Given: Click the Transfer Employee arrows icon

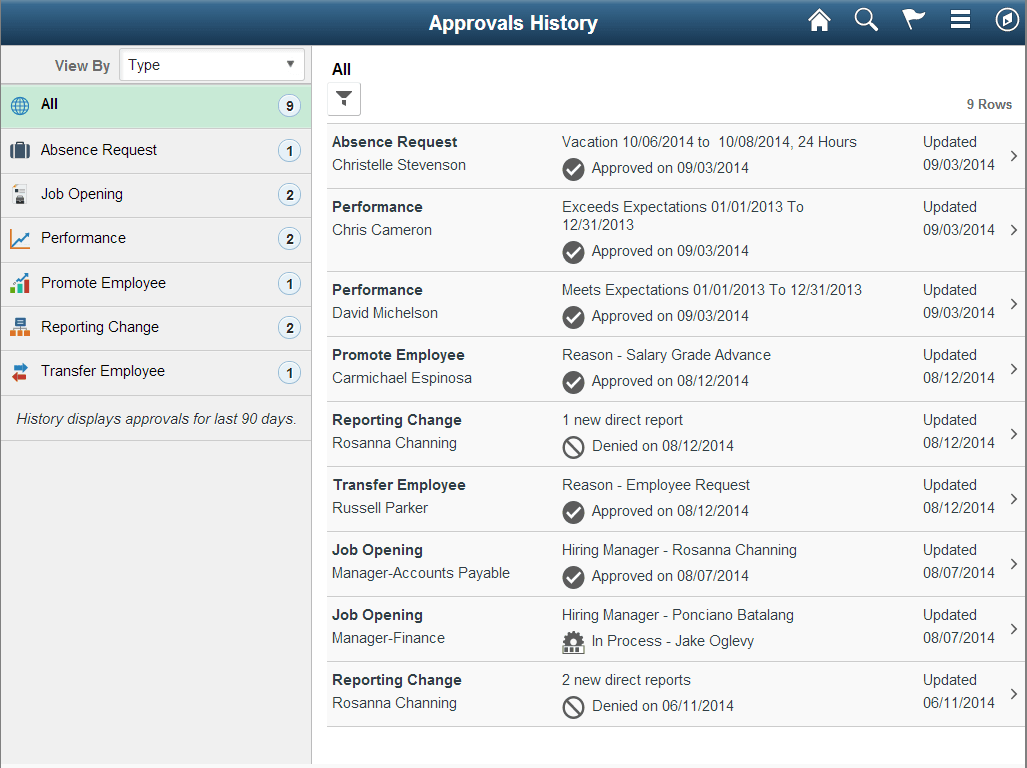Looking at the screenshot, I should (20, 372).
